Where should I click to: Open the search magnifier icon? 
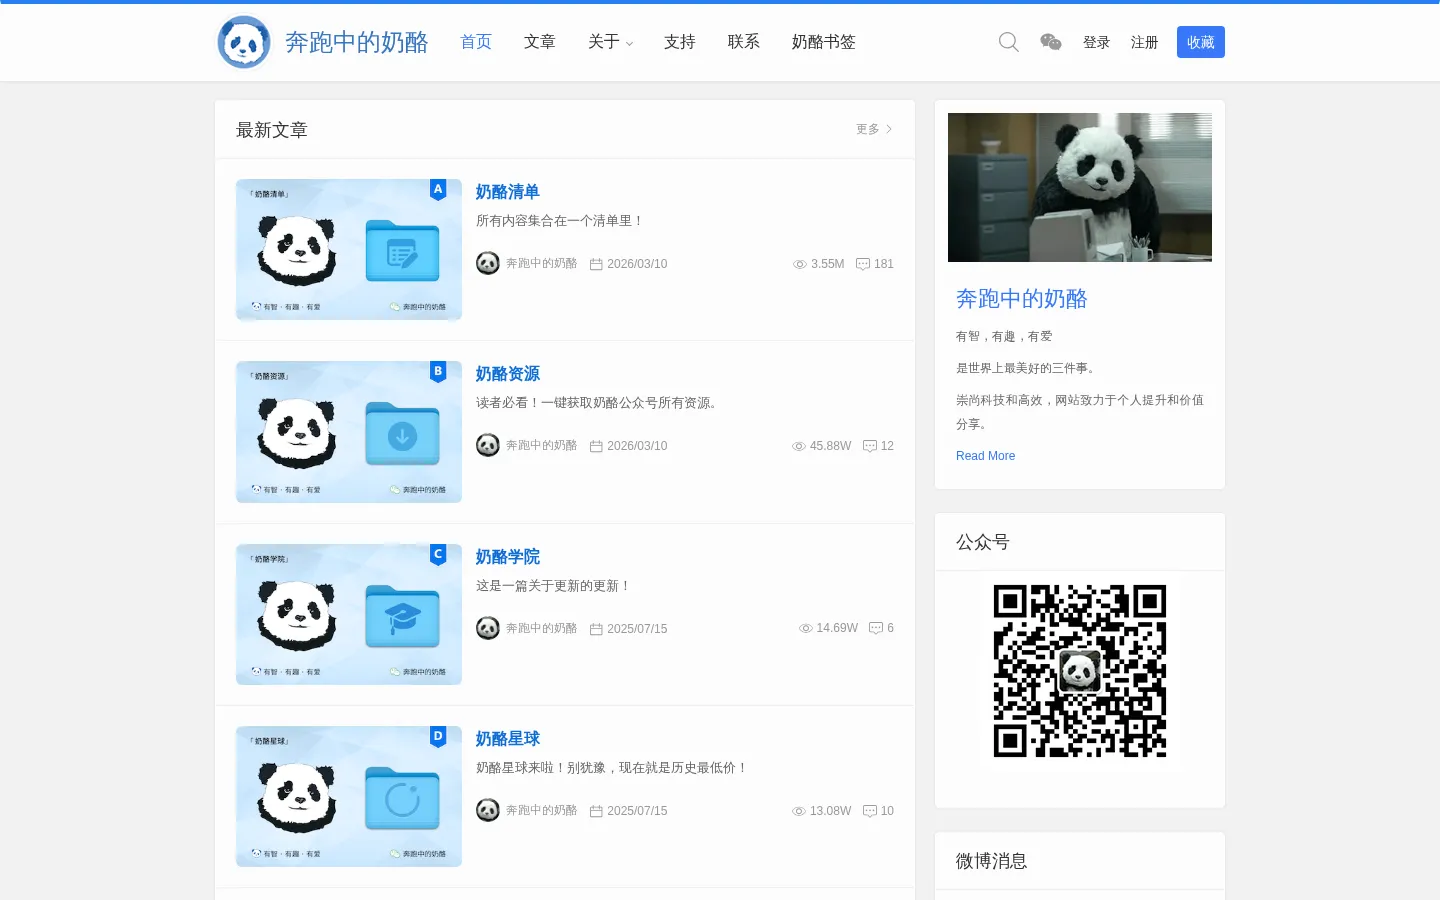coord(1008,42)
